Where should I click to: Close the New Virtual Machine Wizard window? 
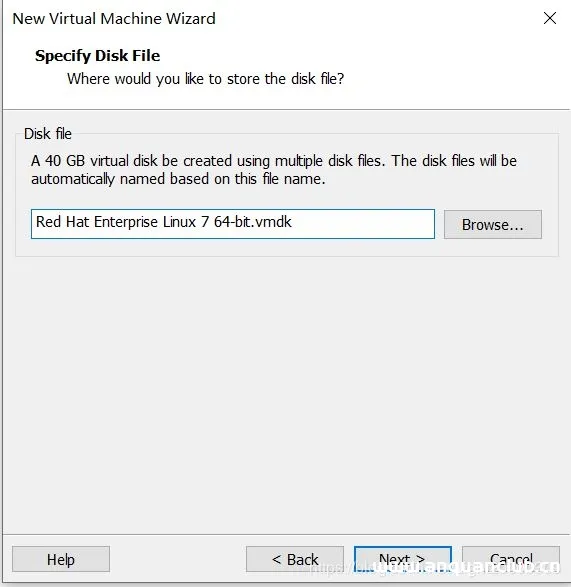[x=550, y=18]
